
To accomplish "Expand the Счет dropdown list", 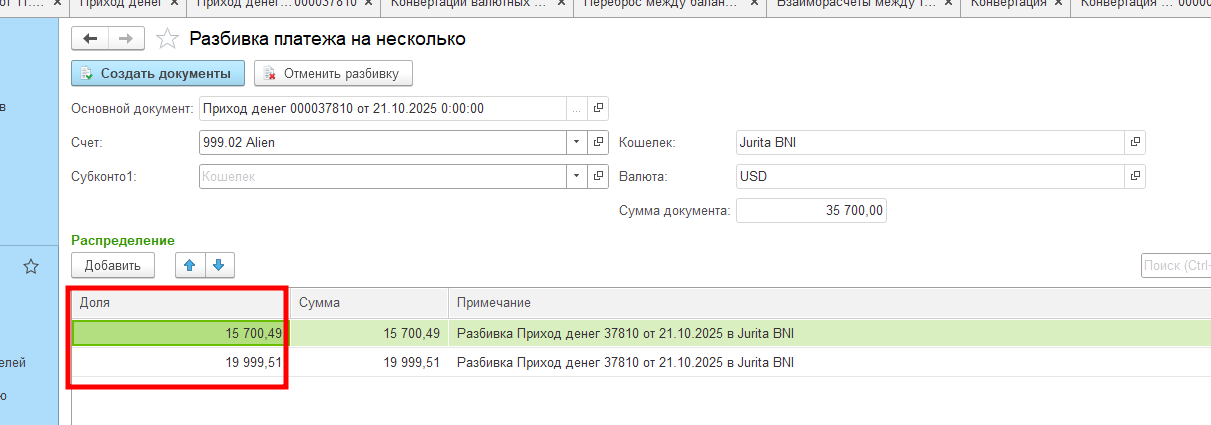I will (x=576, y=143).
